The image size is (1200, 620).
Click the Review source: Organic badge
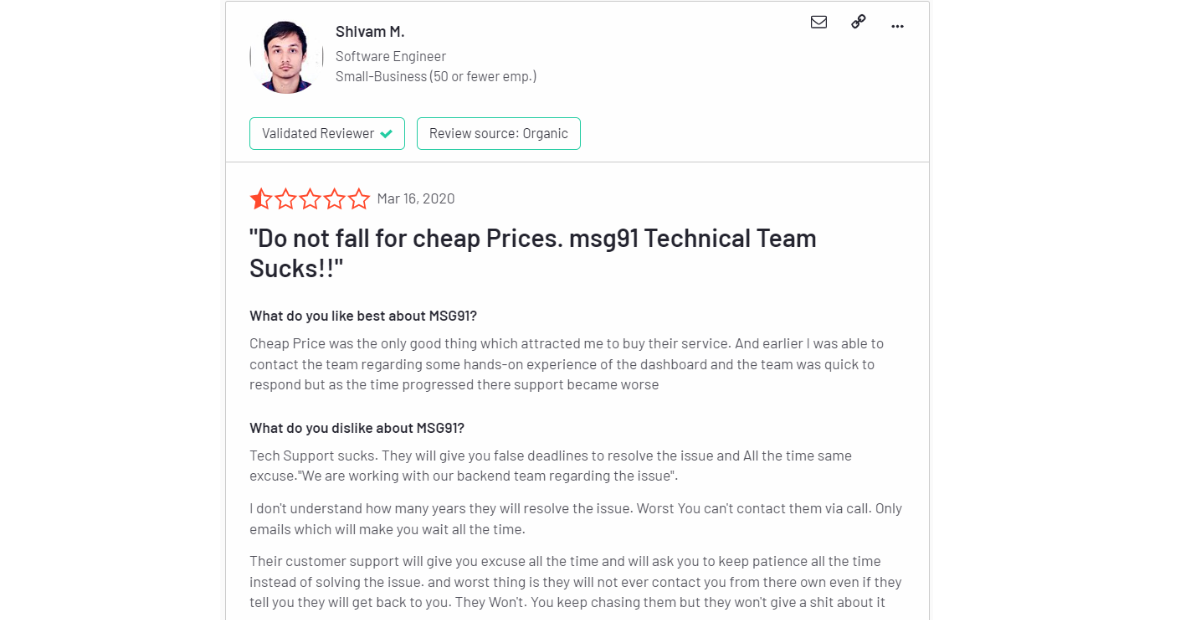coord(498,134)
